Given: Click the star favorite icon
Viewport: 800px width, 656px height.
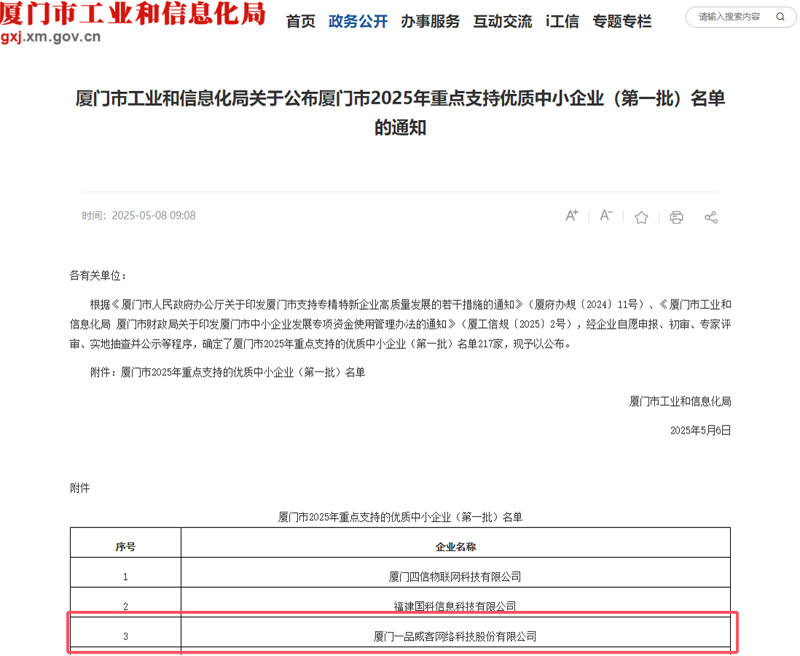Looking at the screenshot, I should coord(641,217).
